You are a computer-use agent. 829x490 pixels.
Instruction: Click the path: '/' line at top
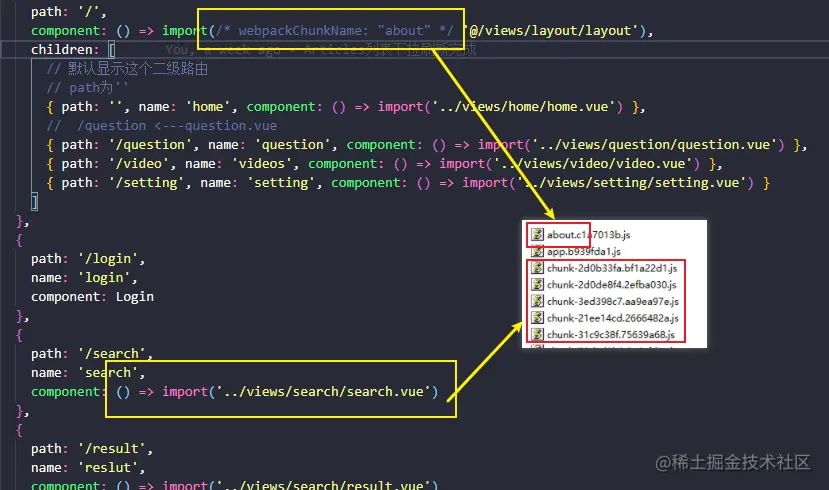(68, 12)
